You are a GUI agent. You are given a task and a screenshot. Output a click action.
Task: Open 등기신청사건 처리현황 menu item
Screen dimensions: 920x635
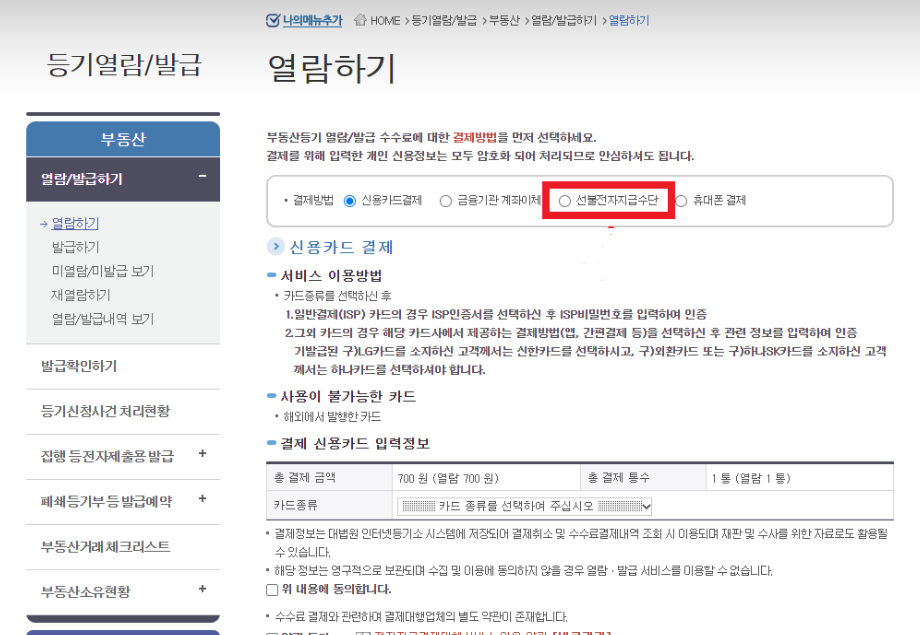click(x=123, y=411)
